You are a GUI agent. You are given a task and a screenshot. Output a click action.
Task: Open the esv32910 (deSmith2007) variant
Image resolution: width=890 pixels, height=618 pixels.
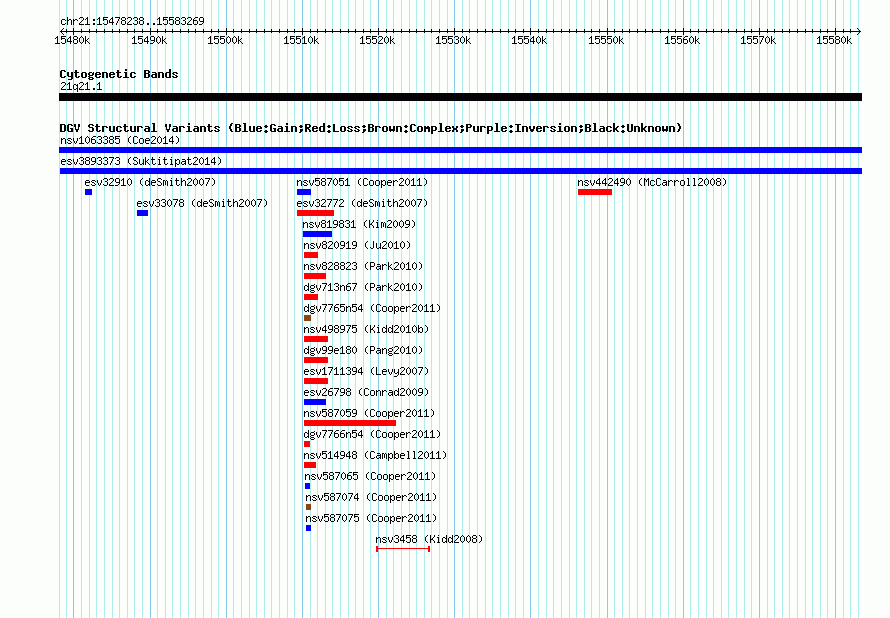[150, 182]
